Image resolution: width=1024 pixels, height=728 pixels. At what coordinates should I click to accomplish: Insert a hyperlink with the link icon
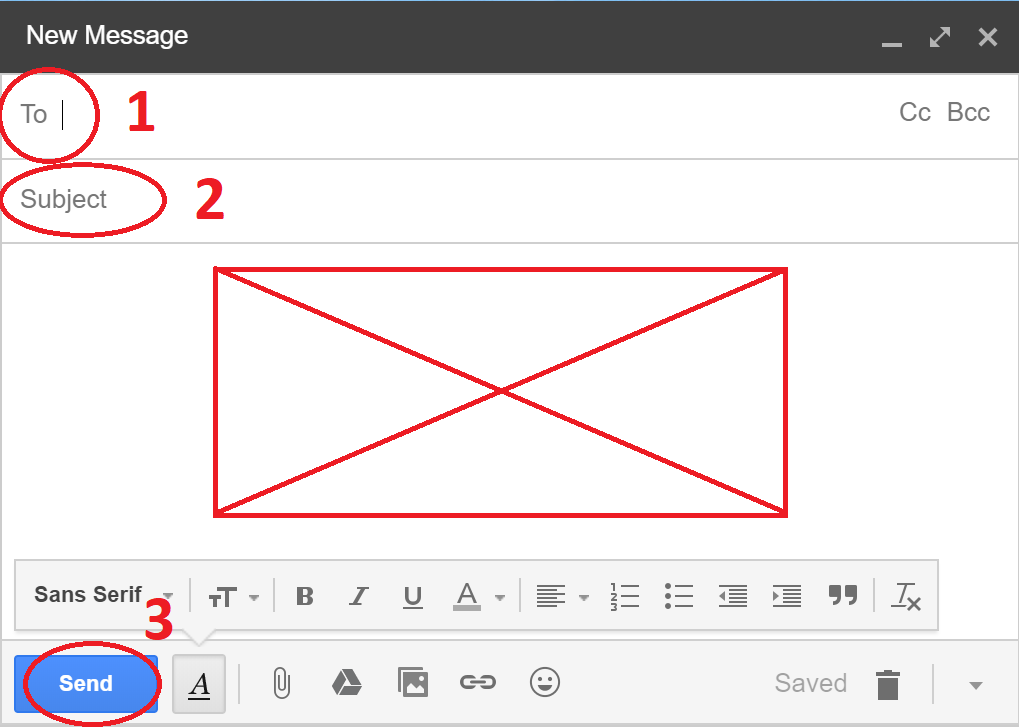pyautogui.click(x=477, y=683)
